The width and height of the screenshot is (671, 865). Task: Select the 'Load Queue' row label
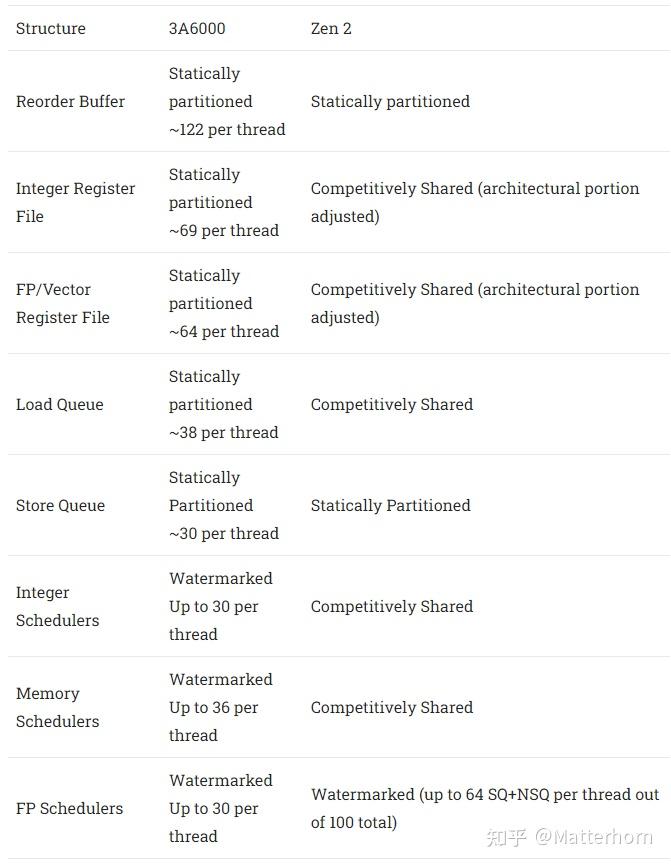point(60,404)
